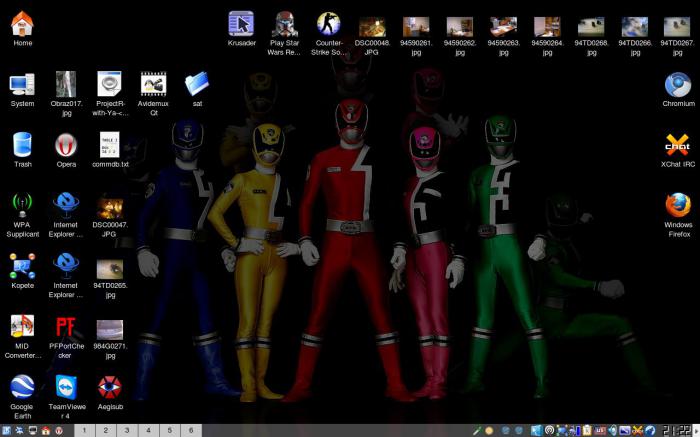Open the sat folder
The height and width of the screenshot is (437, 700).
(x=197, y=89)
